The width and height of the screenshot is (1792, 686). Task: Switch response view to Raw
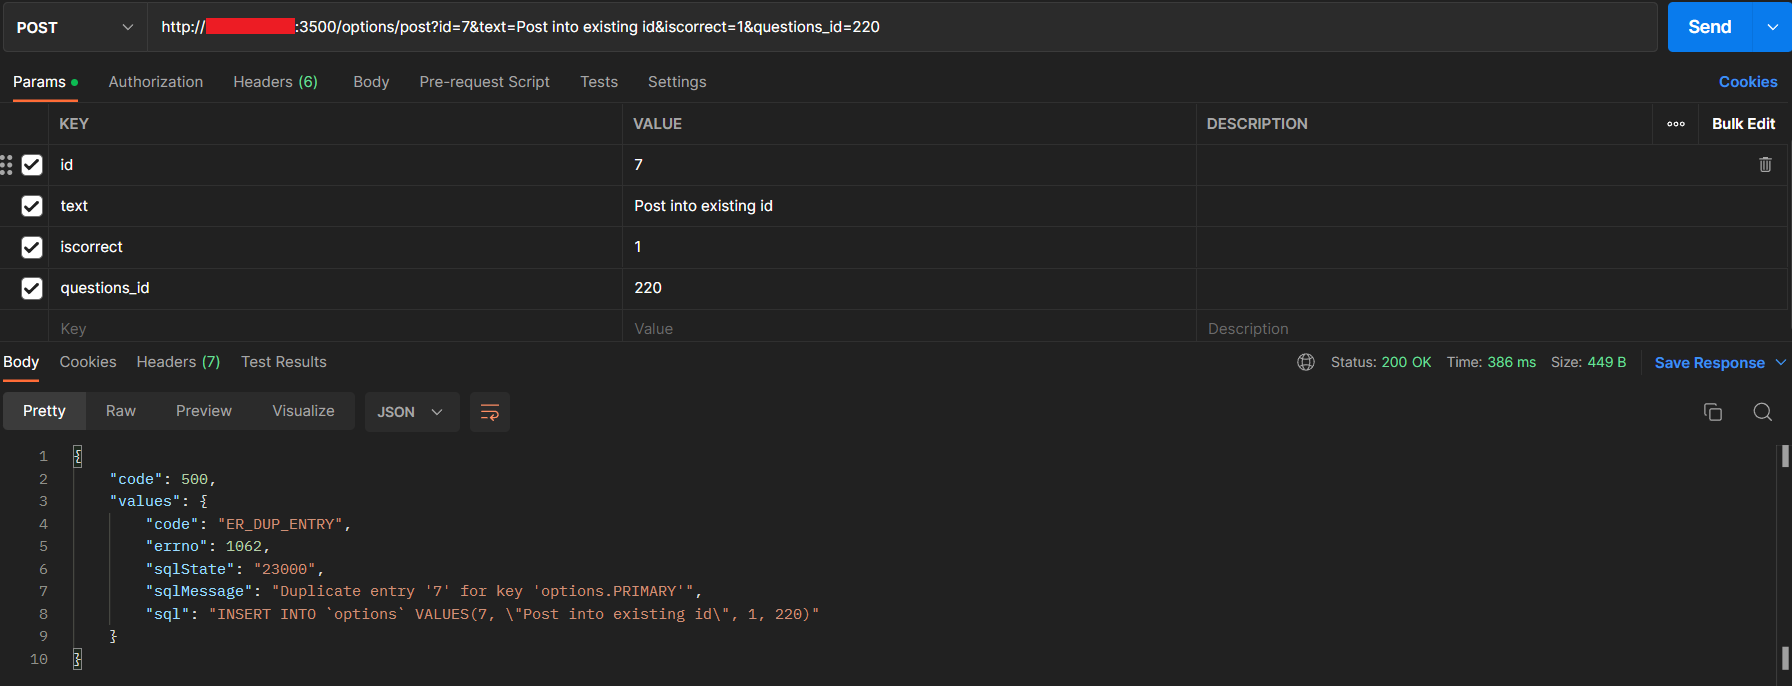(121, 411)
